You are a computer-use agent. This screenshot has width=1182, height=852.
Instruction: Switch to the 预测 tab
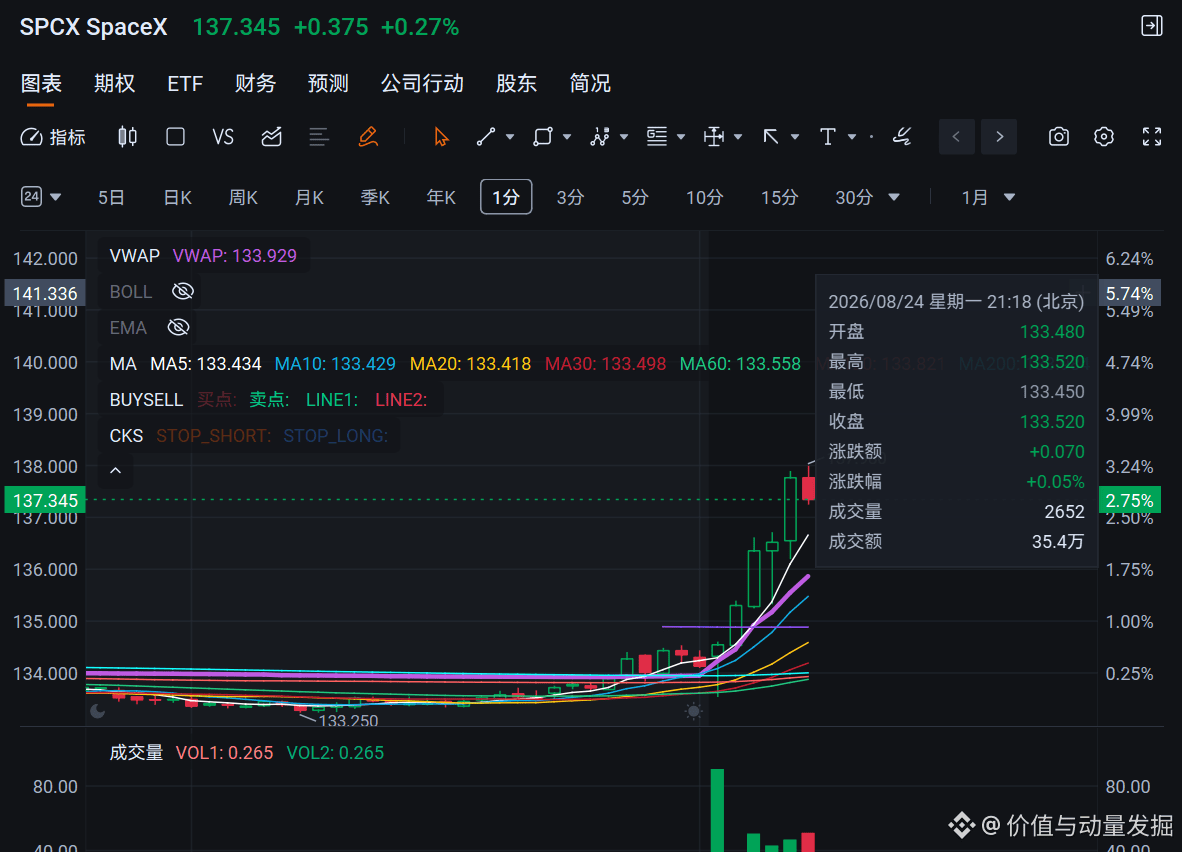click(328, 83)
